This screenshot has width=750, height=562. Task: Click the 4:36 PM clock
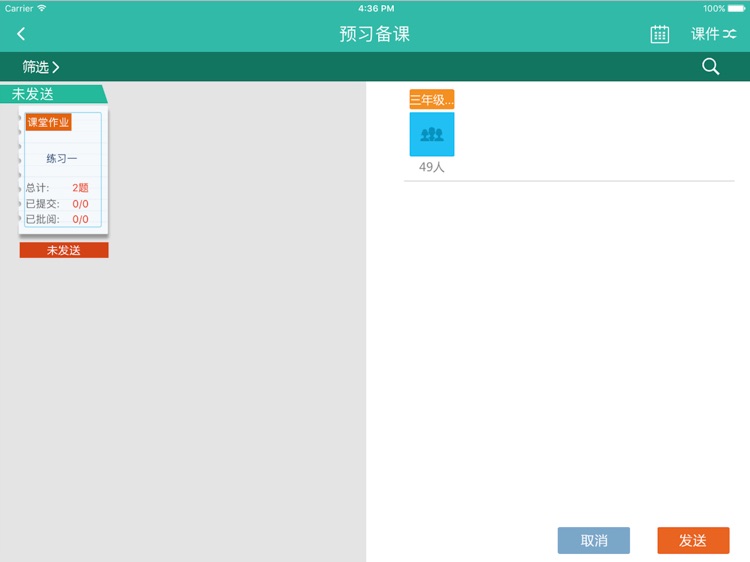pos(376,9)
